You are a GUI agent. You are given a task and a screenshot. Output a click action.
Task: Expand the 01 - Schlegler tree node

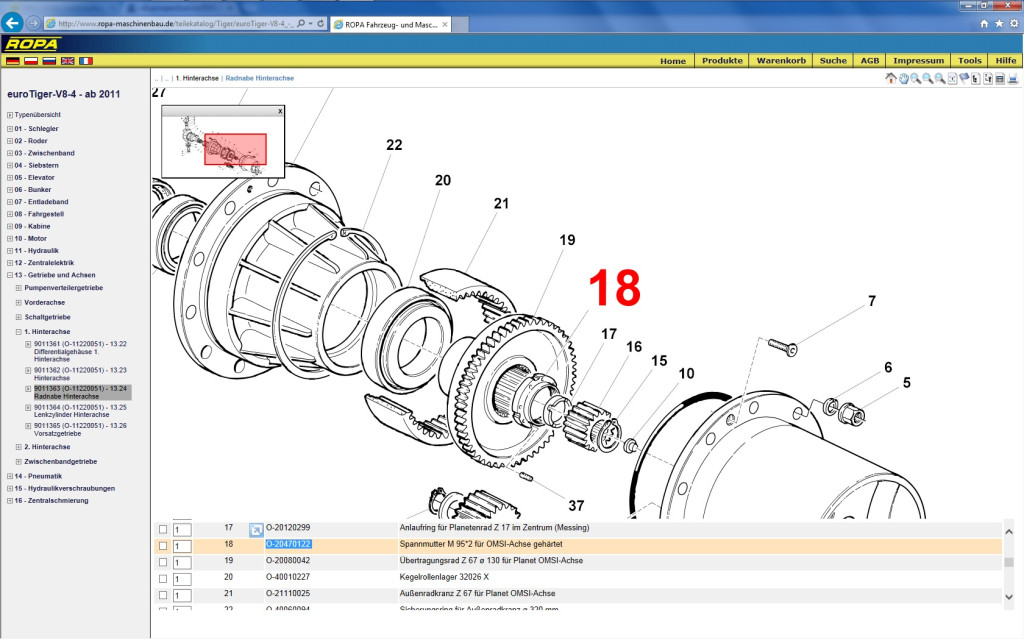10,129
